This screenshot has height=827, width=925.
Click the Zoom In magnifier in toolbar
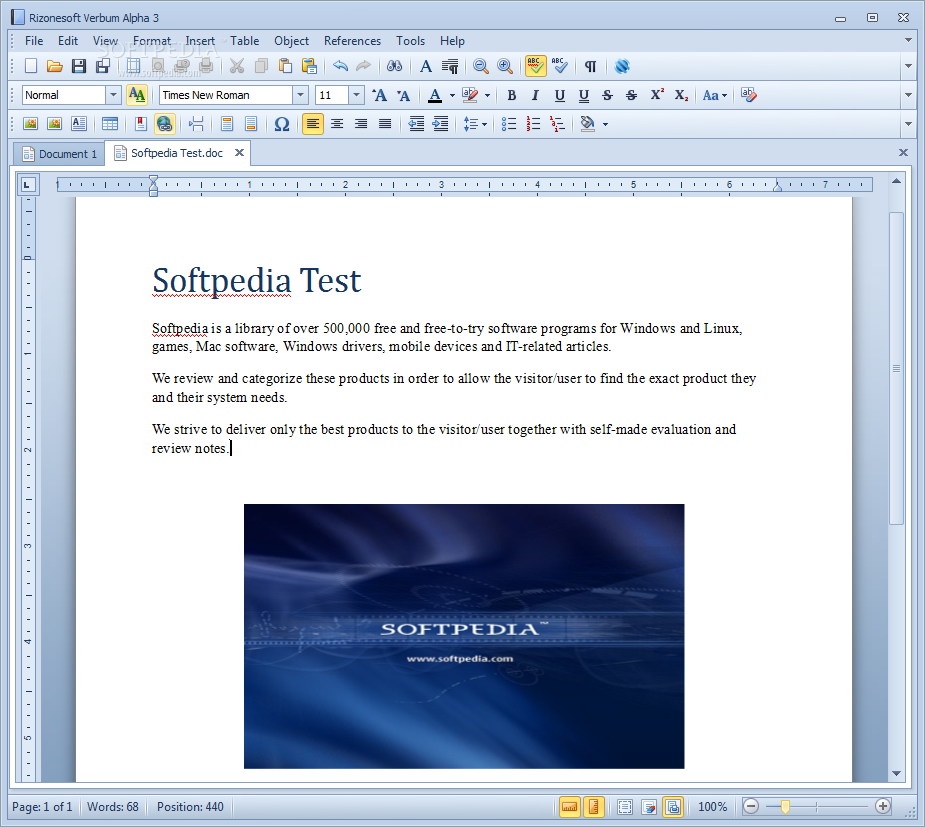(x=505, y=66)
